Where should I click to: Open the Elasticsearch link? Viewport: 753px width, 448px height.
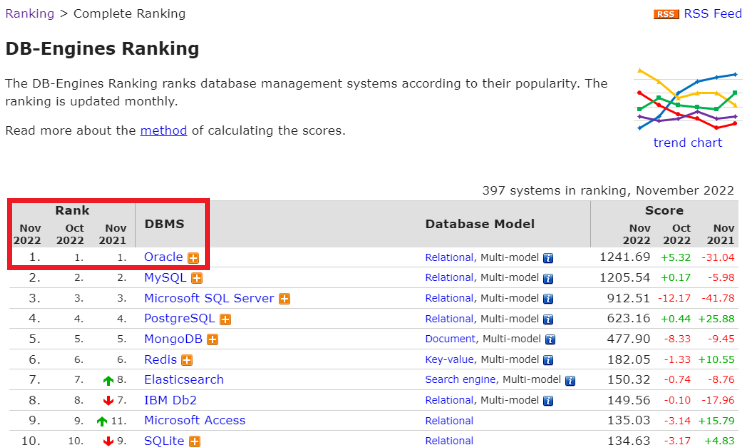pos(184,380)
